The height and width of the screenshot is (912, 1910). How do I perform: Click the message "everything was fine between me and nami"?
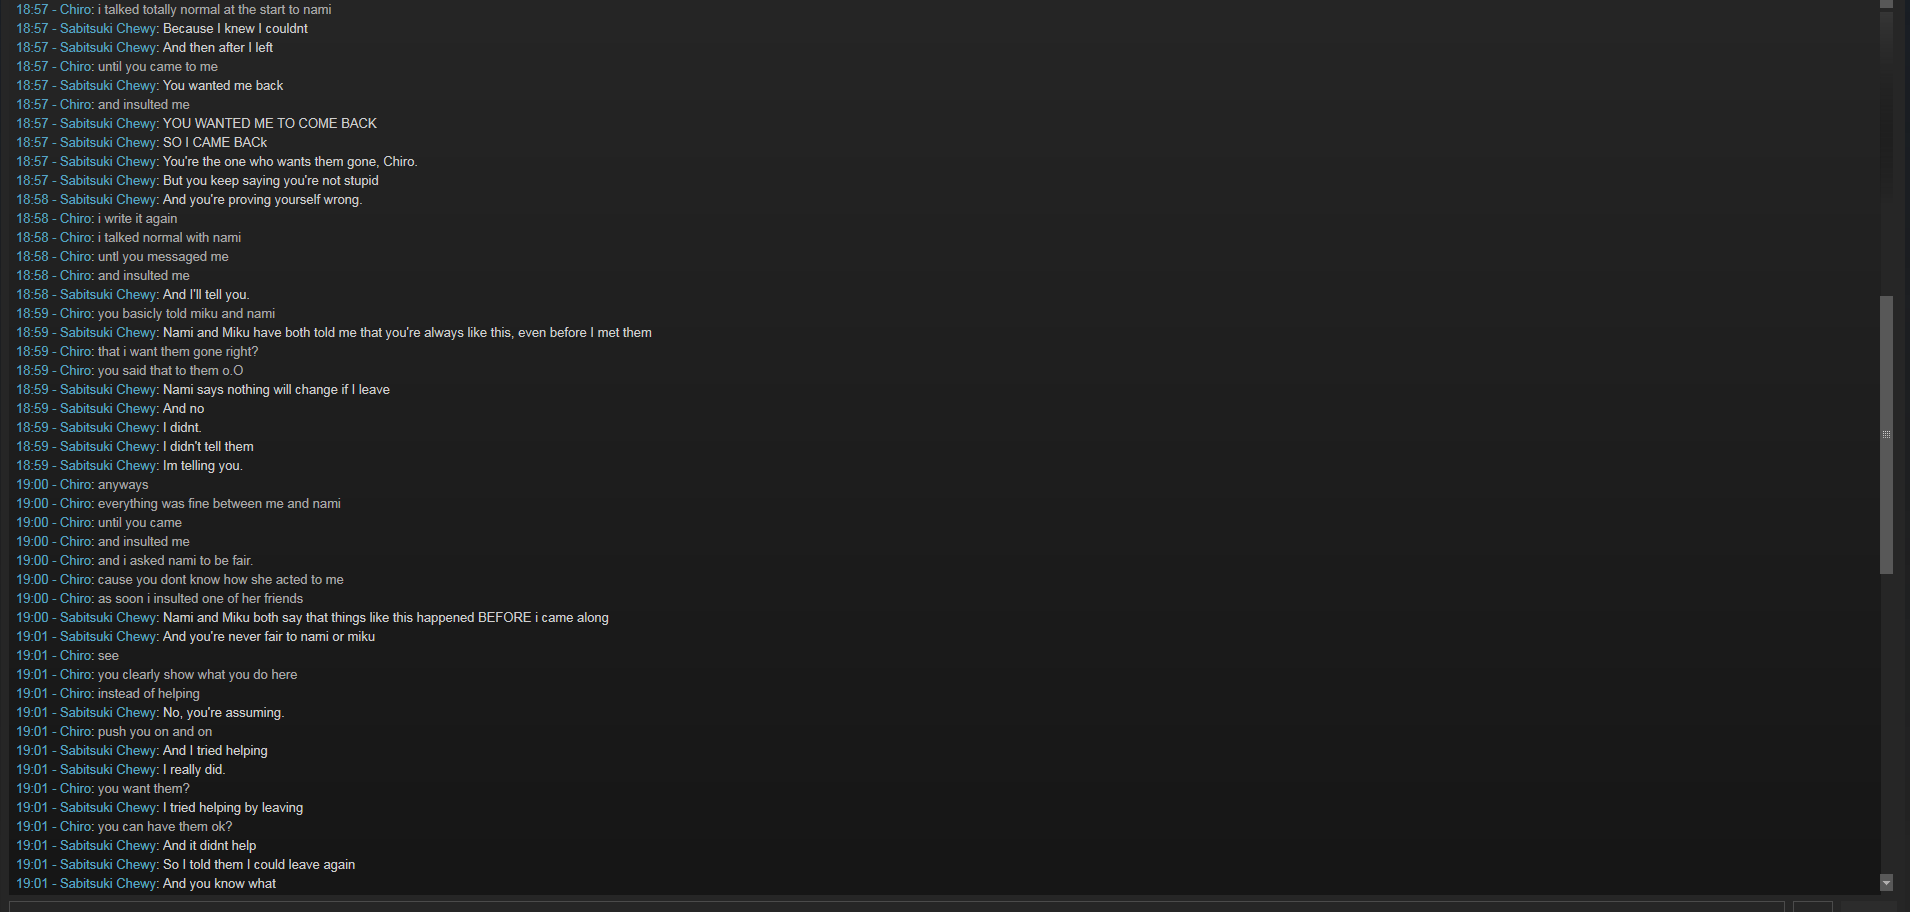coord(219,503)
